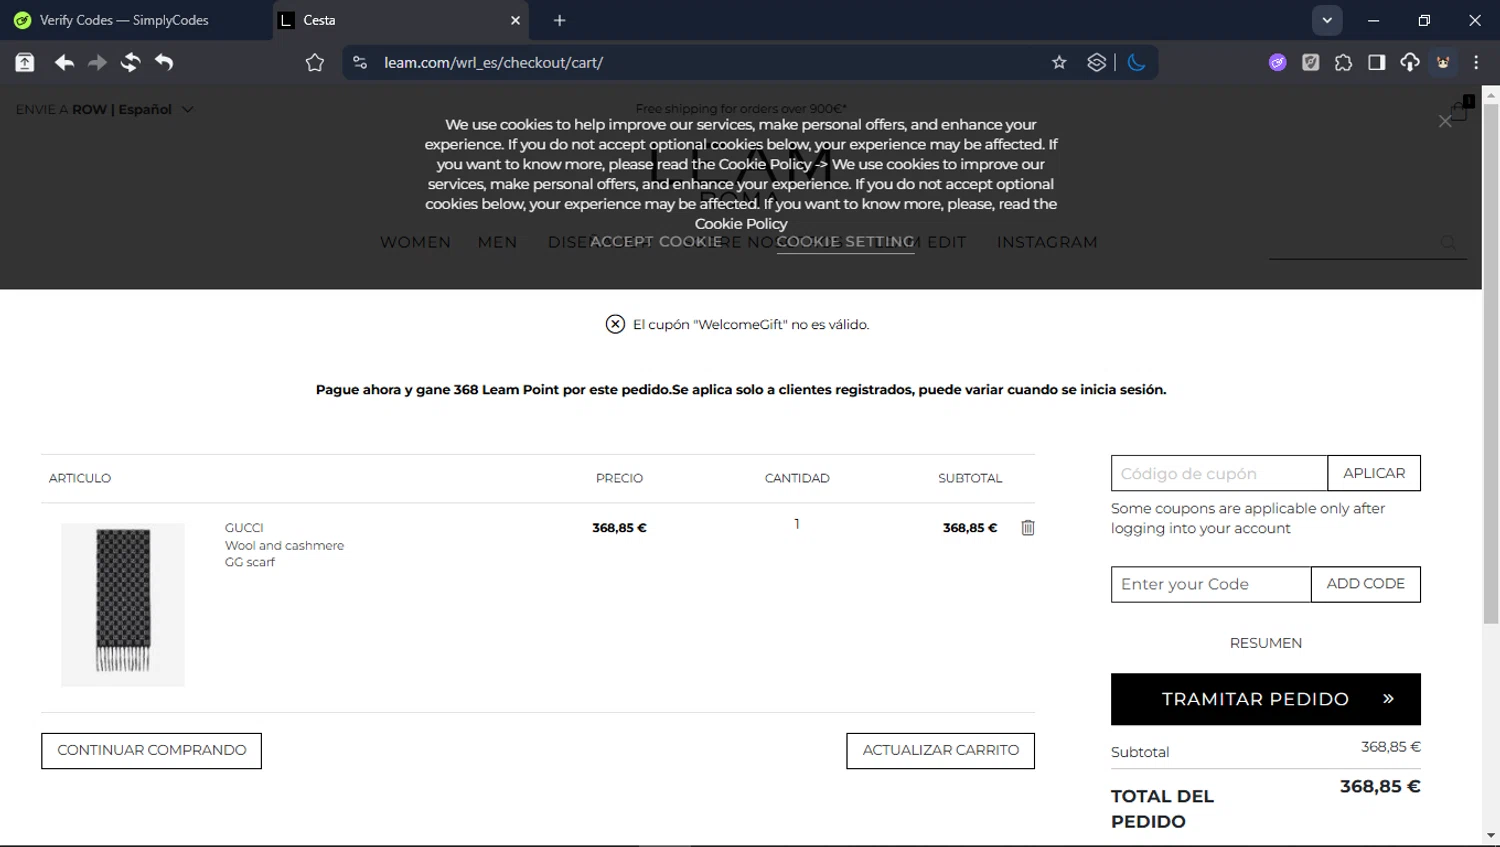Open the profile avatar icon
Viewport: 1500px width, 847px height.
(x=1443, y=62)
